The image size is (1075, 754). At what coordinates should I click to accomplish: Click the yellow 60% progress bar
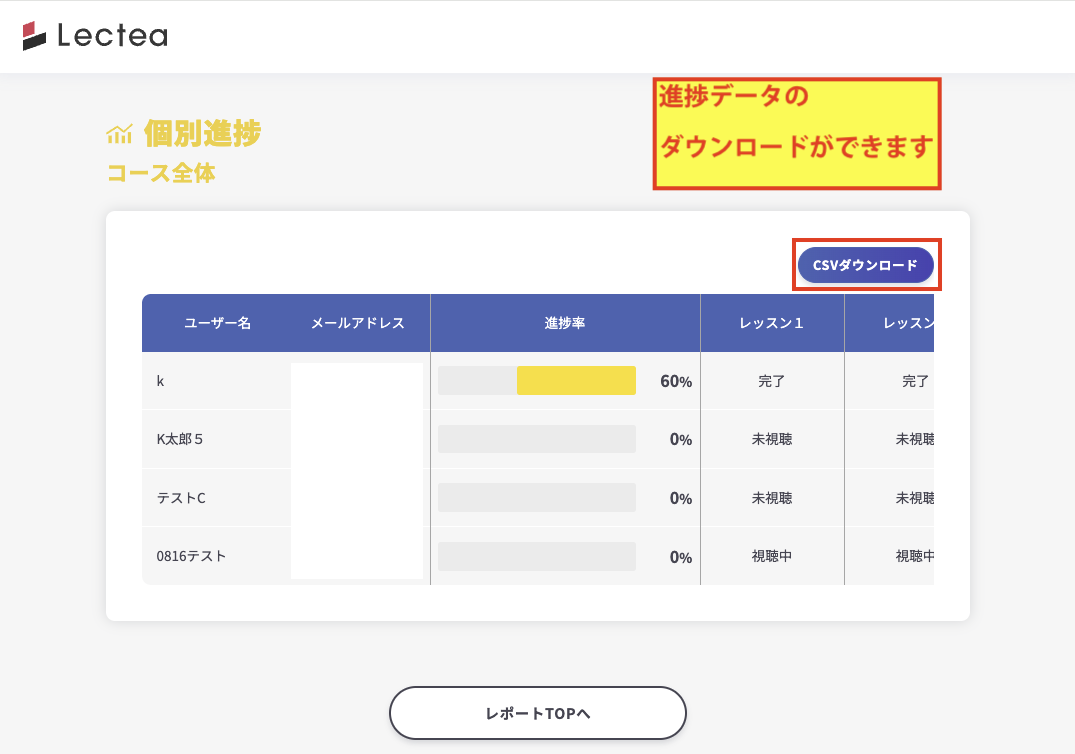pyautogui.click(x=576, y=381)
